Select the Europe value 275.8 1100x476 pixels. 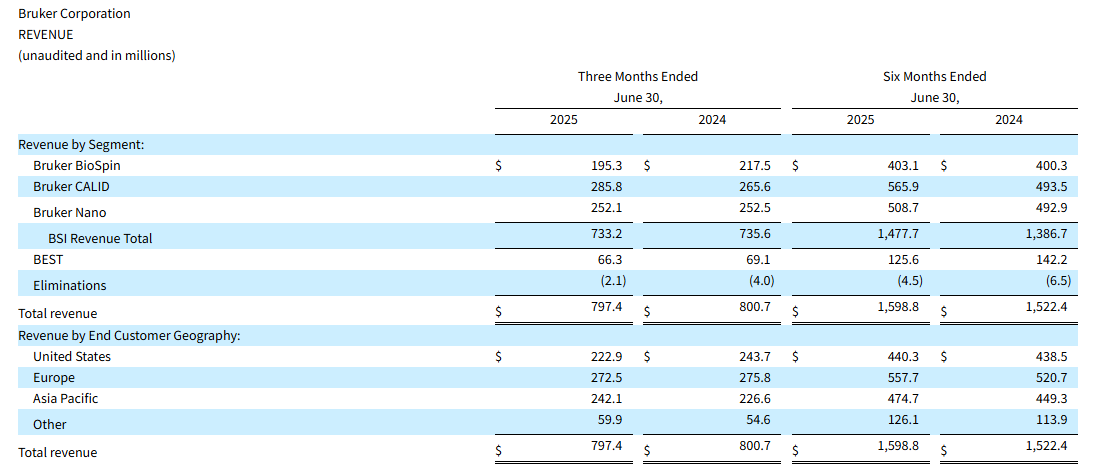[756, 378]
